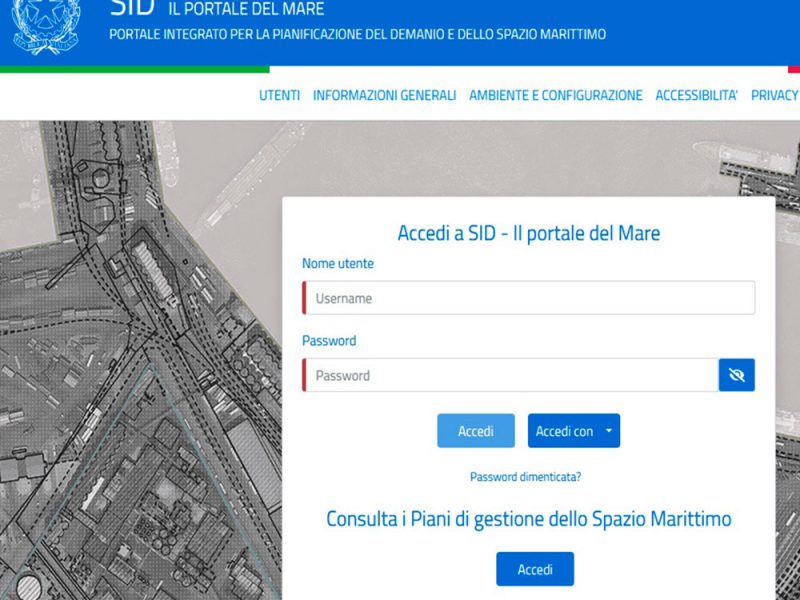Click Accedi under Consulta i Piani
Image resolution: width=800 pixels, height=600 pixels.
[x=535, y=568]
